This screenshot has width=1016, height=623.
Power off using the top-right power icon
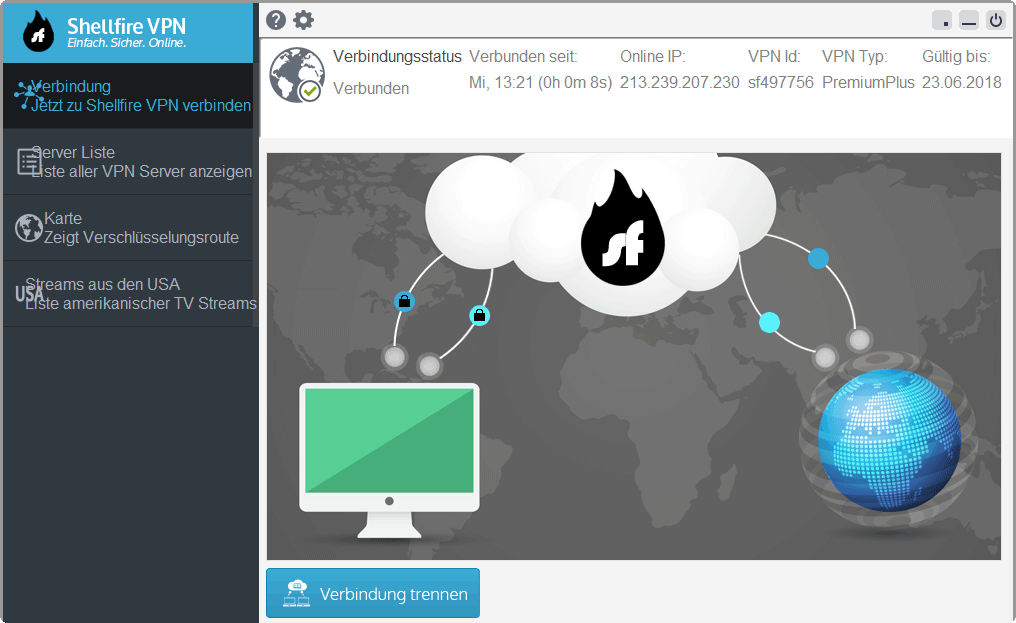pyautogui.click(x=995, y=21)
